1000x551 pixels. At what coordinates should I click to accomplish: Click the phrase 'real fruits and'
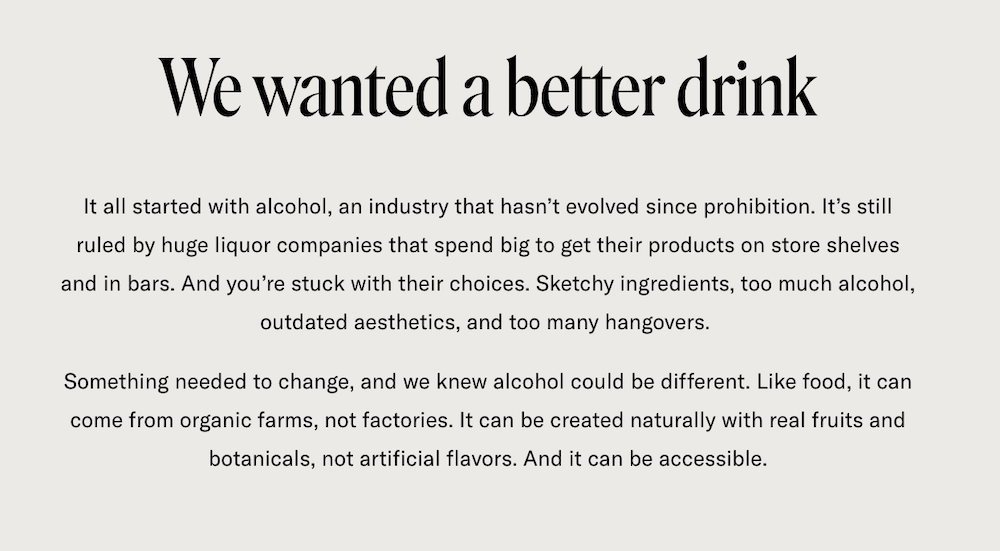[837, 420]
